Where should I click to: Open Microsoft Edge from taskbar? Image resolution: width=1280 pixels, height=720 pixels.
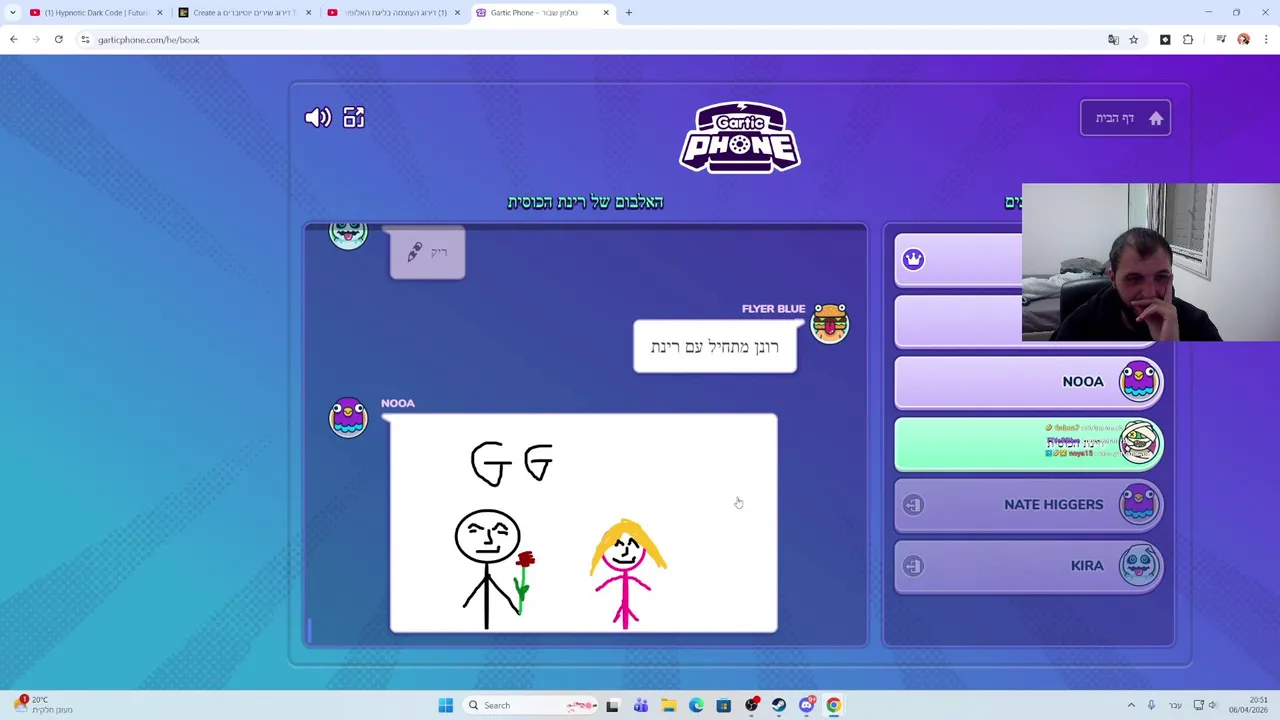[x=696, y=706]
